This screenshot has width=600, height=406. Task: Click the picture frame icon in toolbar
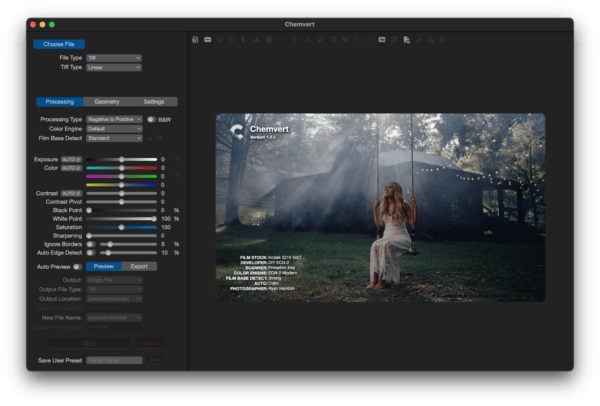220,40
